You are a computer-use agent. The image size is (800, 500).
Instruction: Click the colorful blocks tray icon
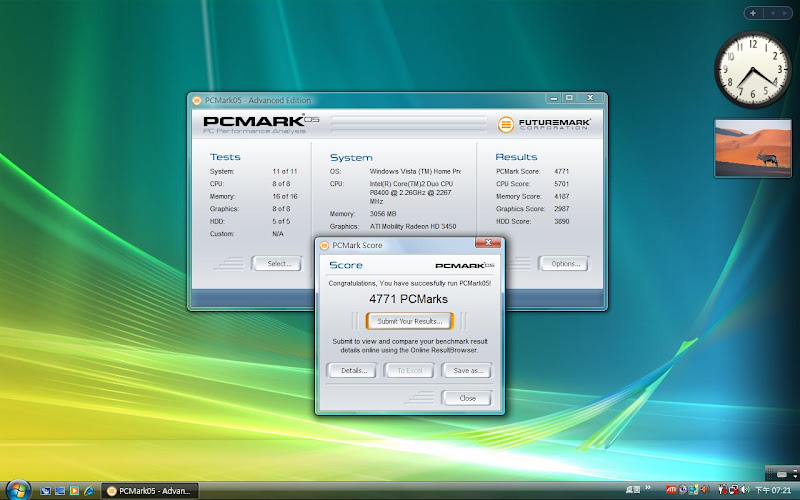[694, 490]
